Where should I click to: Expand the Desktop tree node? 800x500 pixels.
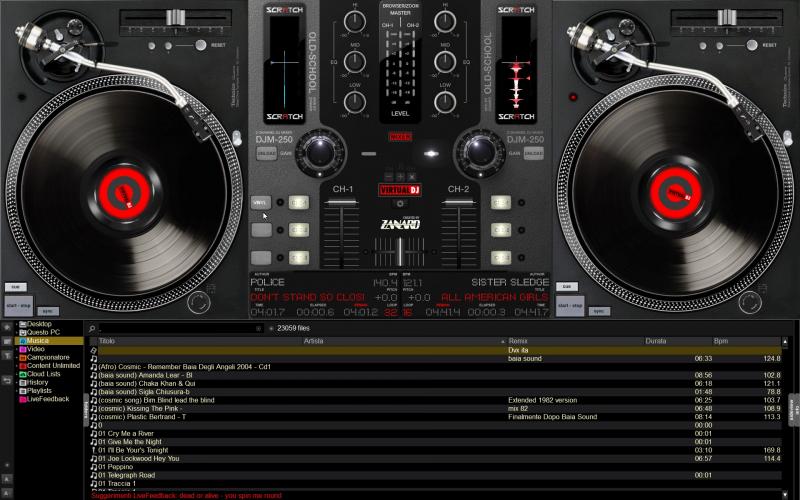tap(16, 324)
